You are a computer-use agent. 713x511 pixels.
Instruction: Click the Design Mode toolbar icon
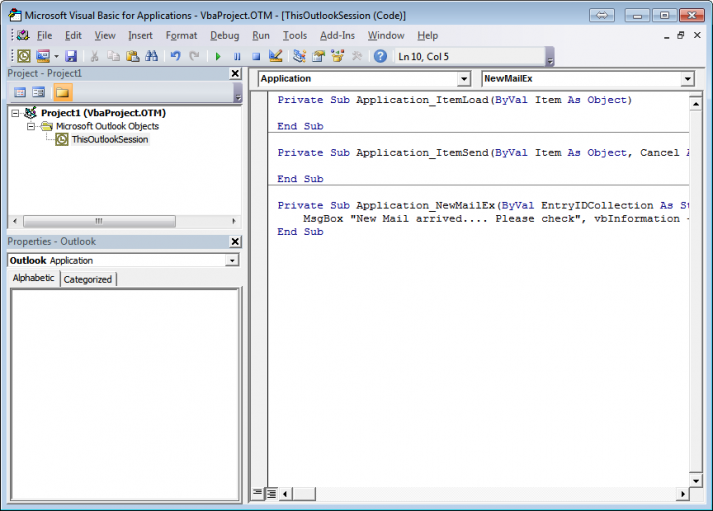click(276, 57)
